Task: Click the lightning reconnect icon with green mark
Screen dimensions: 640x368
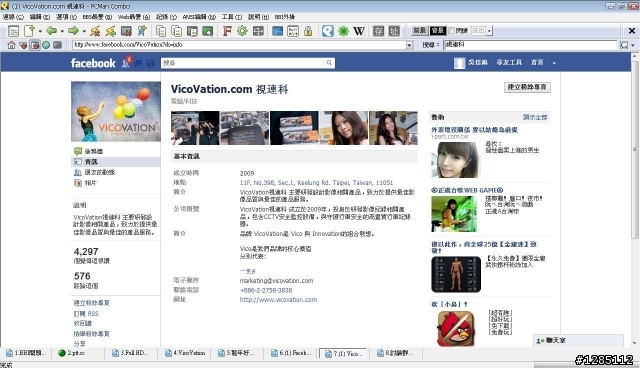Action: tap(111, 31)
